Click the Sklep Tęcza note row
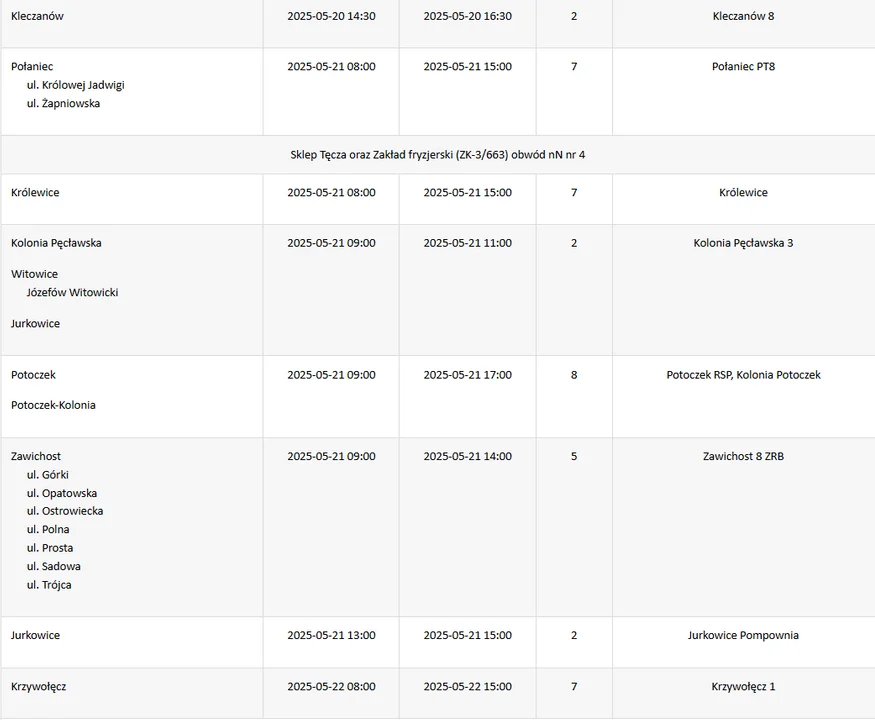The image size is (875, 720). [438, 155]
